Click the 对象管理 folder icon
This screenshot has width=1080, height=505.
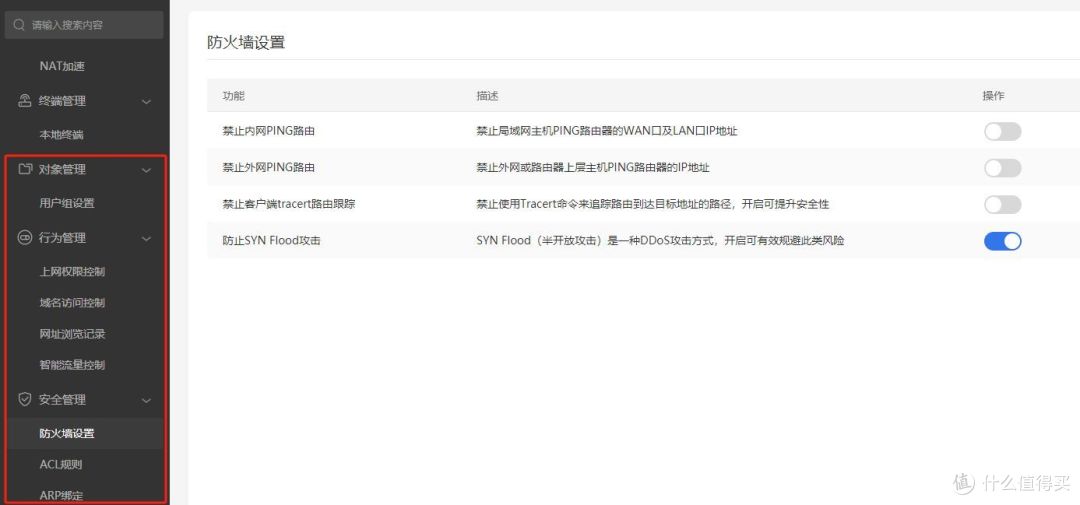tap(25, 169)
